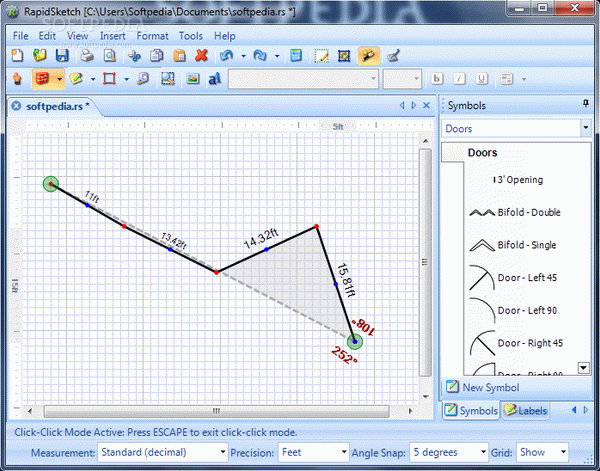Open the File menu
Image resolution: width=600 pixels, height=471 pixels.
(x=21, y=36)
